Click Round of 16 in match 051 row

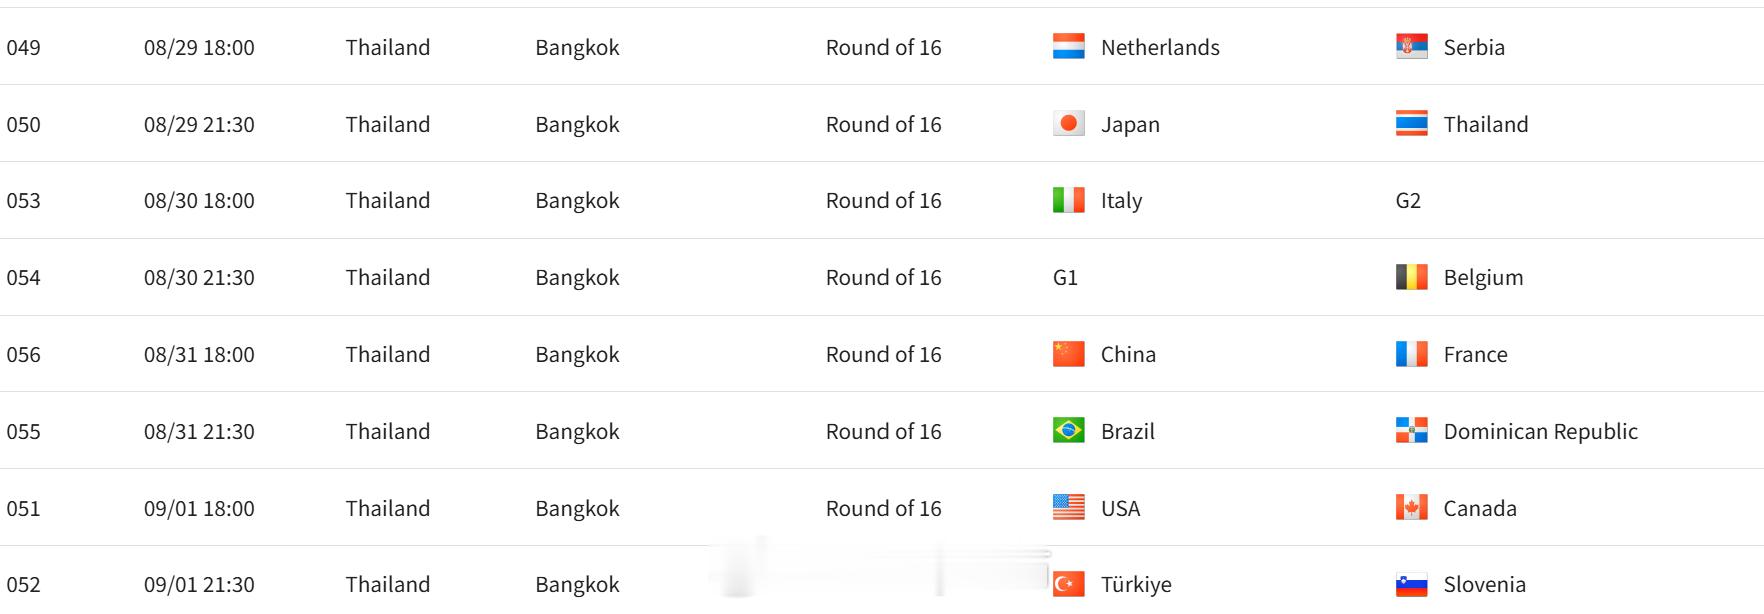click(883, 508)
